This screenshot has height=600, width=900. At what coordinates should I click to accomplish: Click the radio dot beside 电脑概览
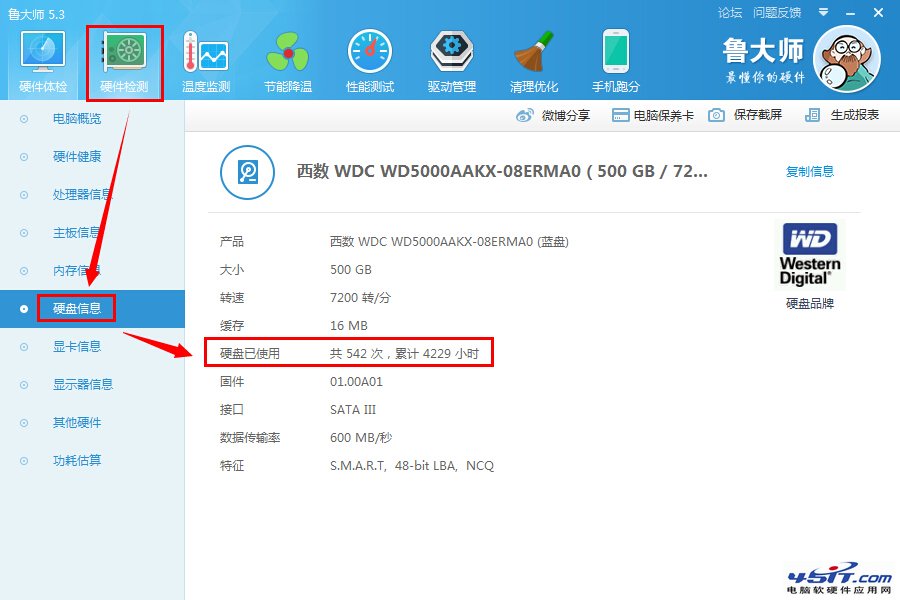pyautogui.click(x=24, y=119)
